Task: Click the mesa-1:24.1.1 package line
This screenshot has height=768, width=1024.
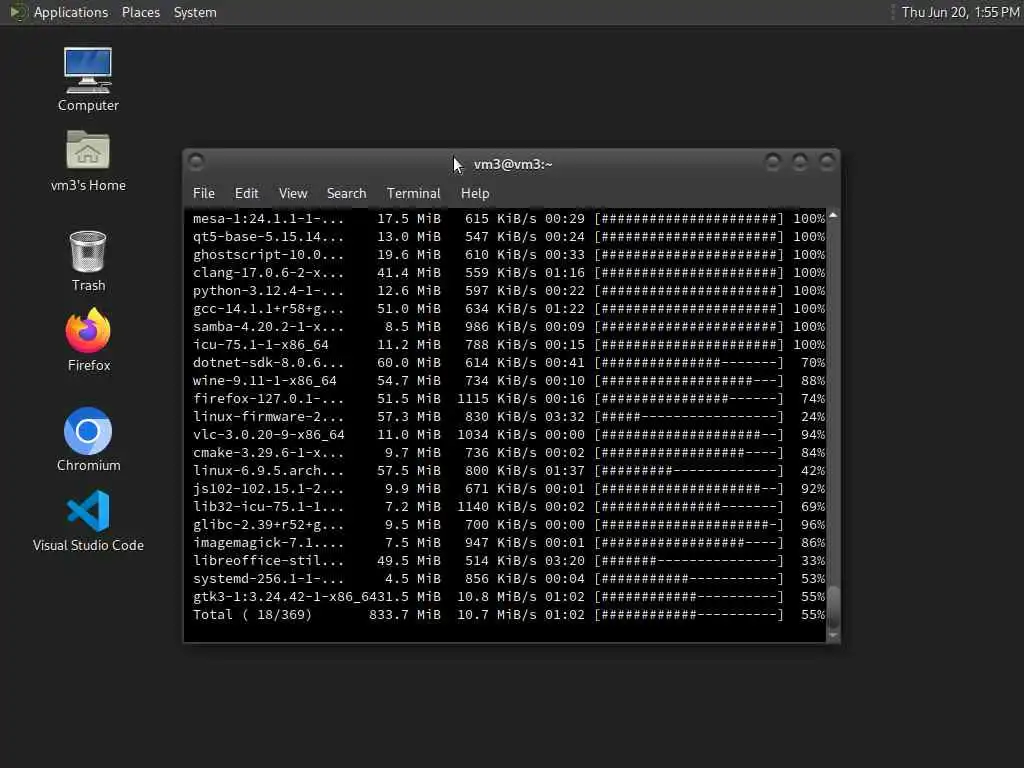Action: tap(509, 219)
